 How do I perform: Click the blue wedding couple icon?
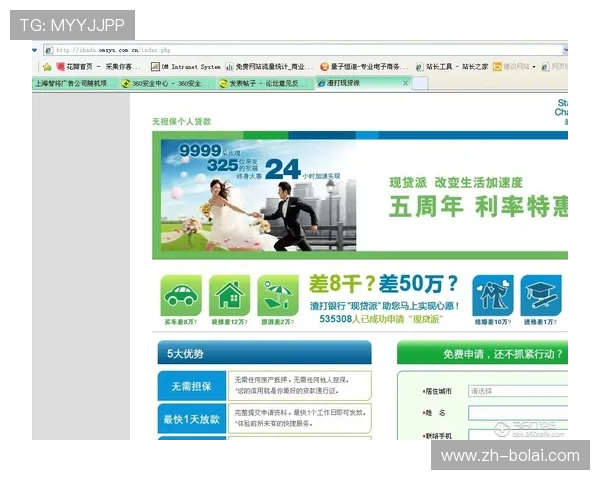(x=493, y=295)
